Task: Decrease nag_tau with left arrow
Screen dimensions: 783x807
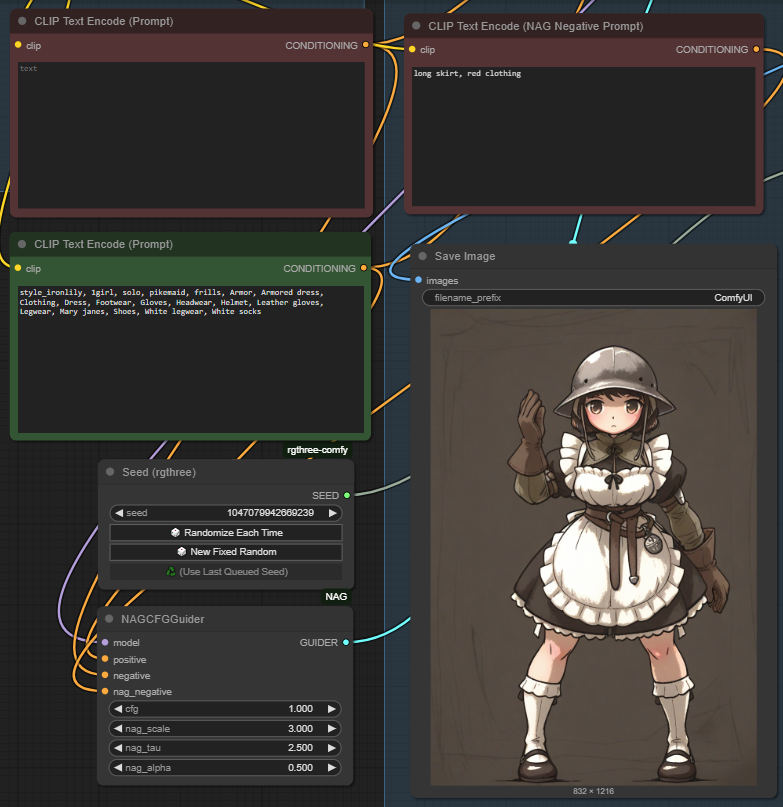Action: coord(118,748)
